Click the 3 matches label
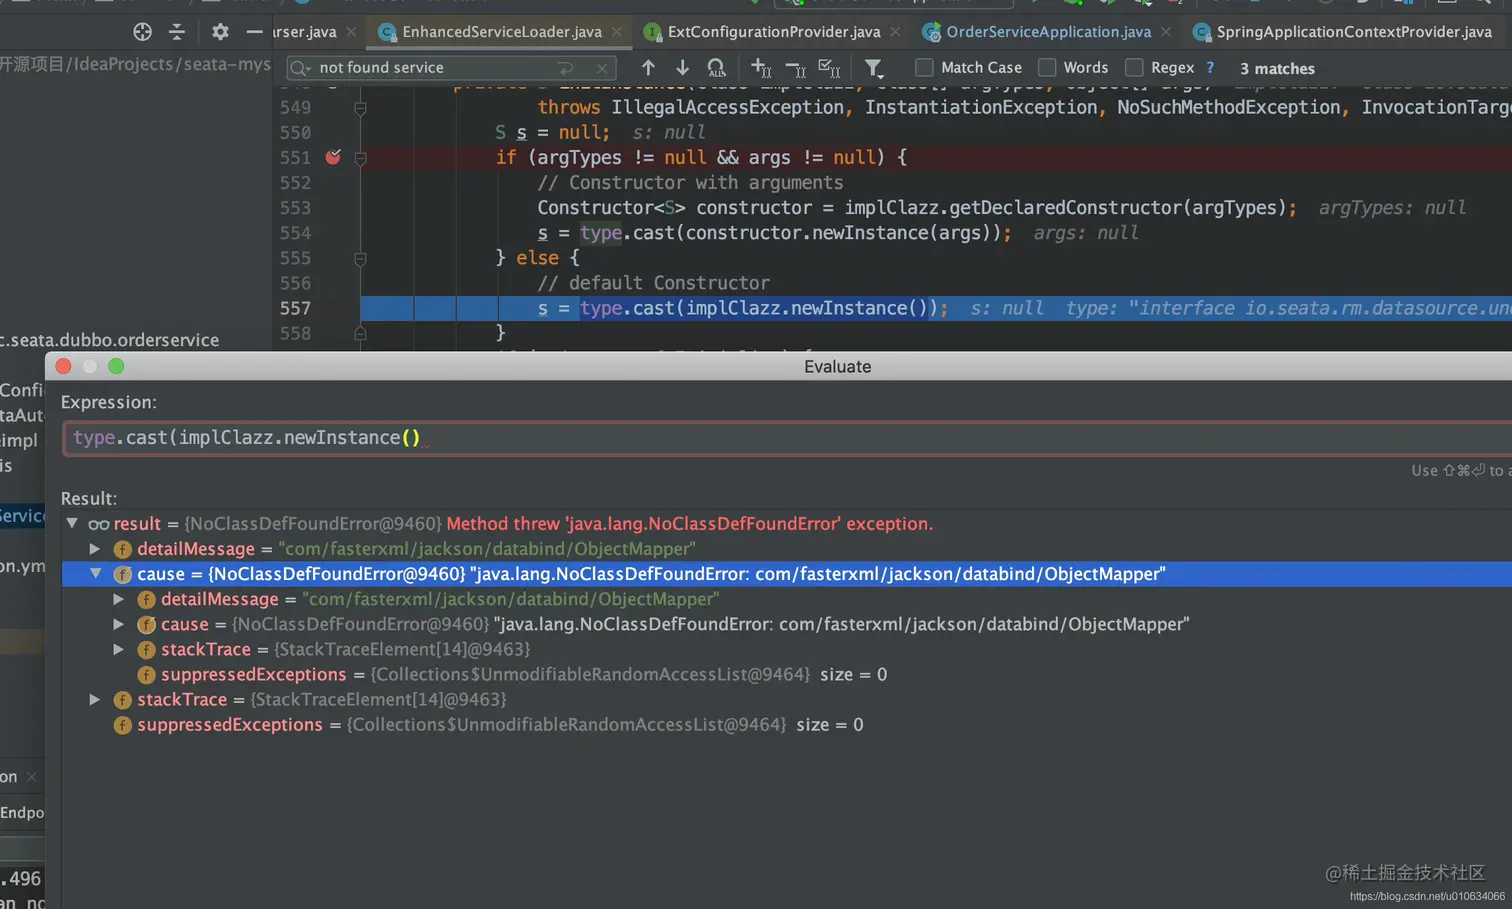This screenshot has height=909, width=1512. (x=1277, y=68)
